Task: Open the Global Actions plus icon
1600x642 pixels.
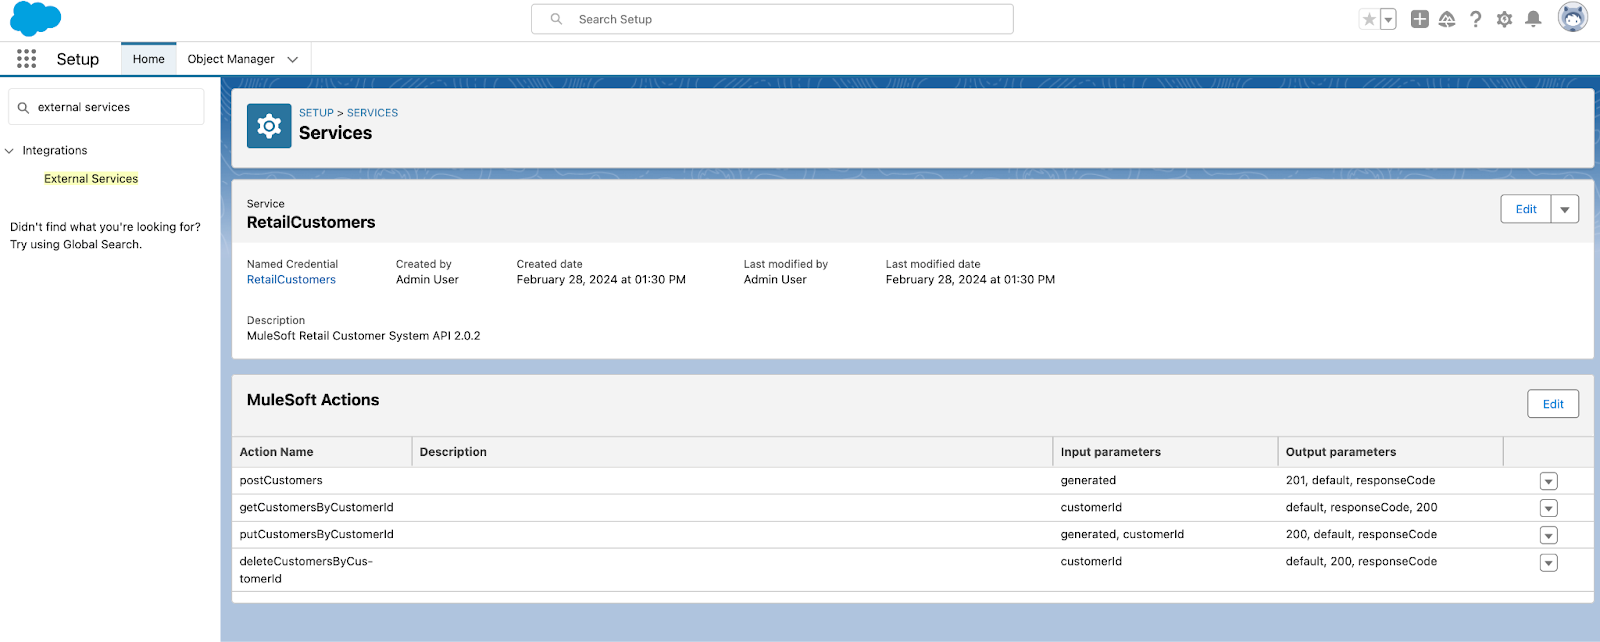Action: pyautogui.click(x=1419, y=19)
